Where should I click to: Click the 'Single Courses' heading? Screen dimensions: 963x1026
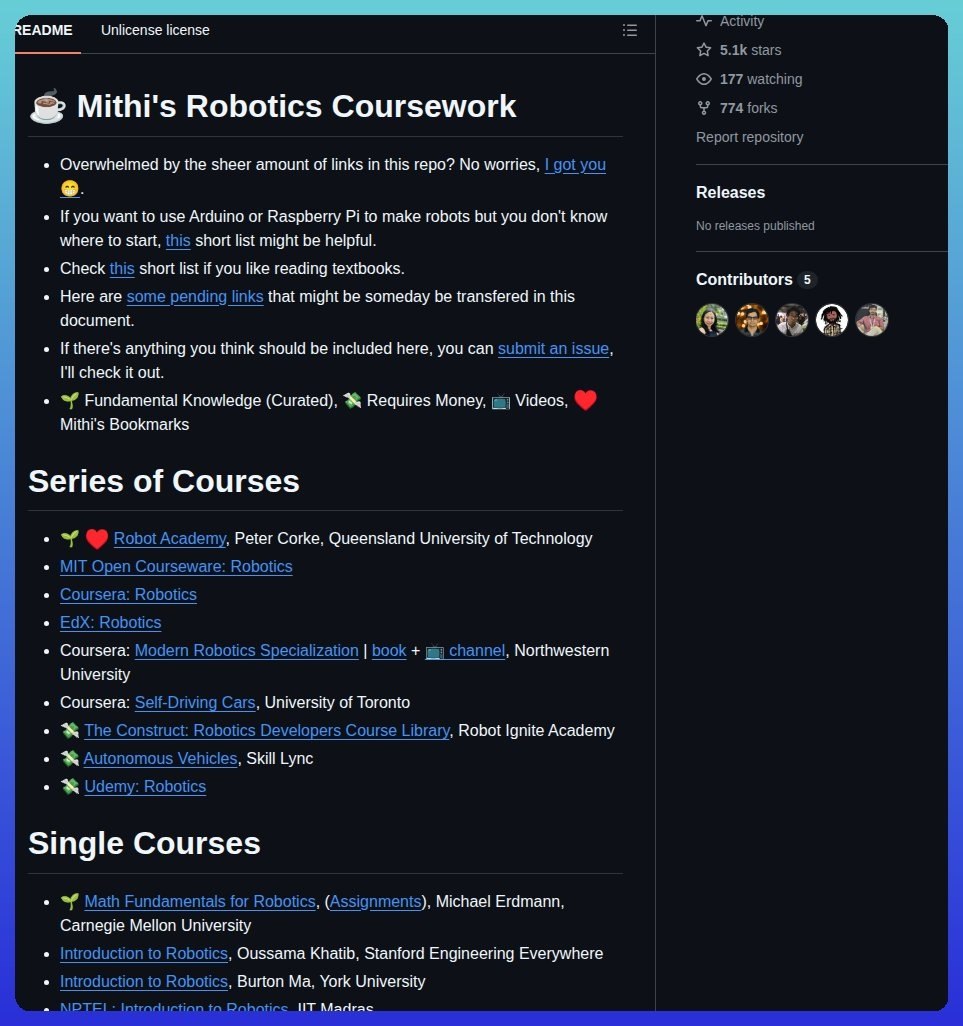(145, 843)
